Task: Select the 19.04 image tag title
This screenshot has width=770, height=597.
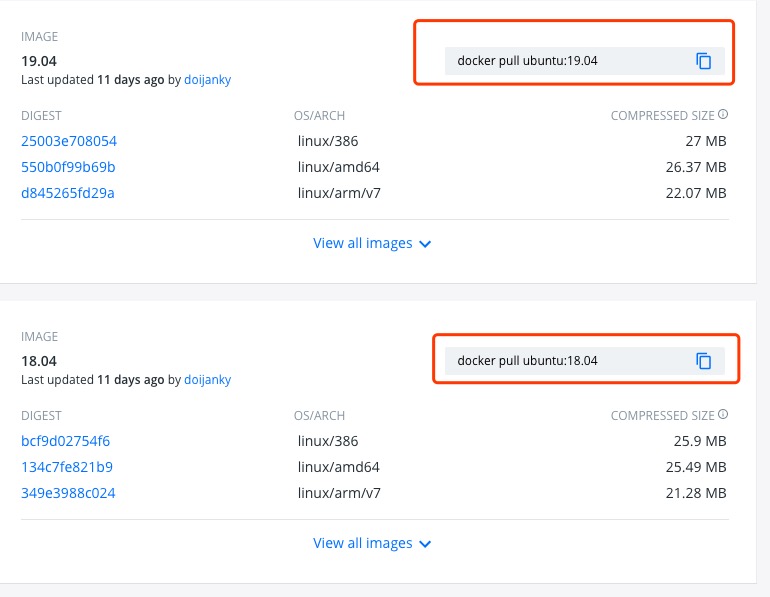Action: [37, 61]
